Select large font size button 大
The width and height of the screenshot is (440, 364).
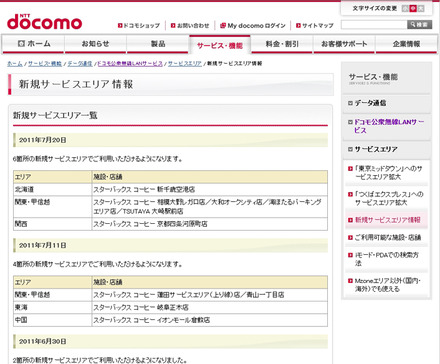(x=421, y=8)
